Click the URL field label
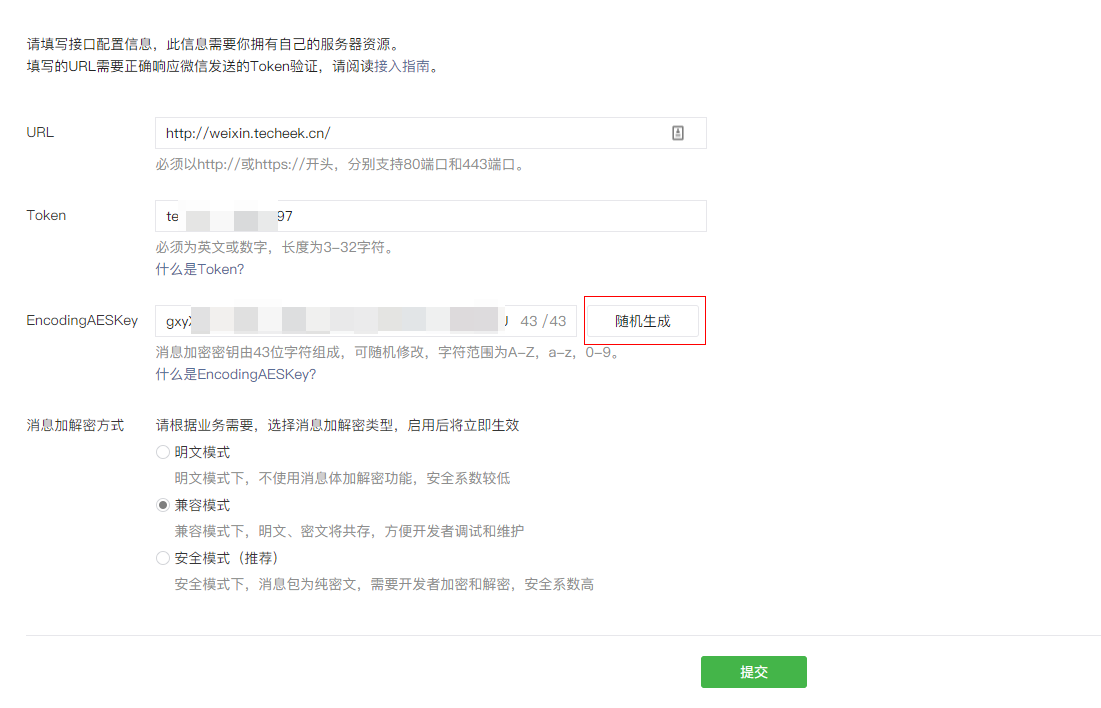The width and height of the screenshot is (1101, 708). coord(40,132)
